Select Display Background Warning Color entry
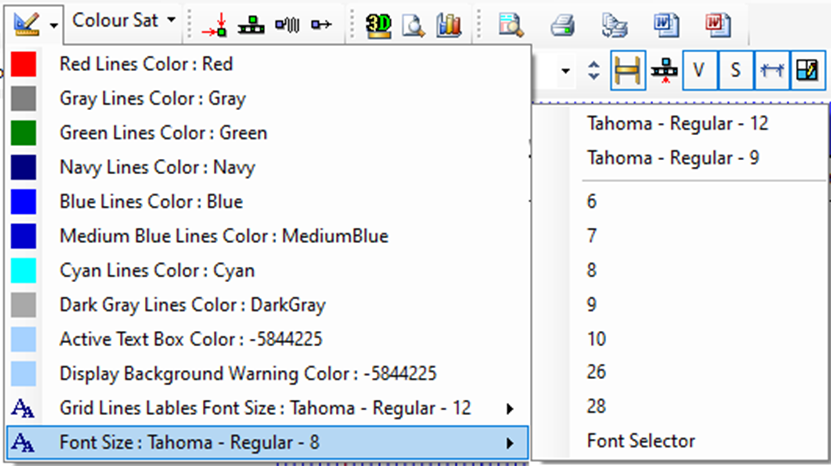This screenshot has width=831, height=466. [x=268, y=374]
